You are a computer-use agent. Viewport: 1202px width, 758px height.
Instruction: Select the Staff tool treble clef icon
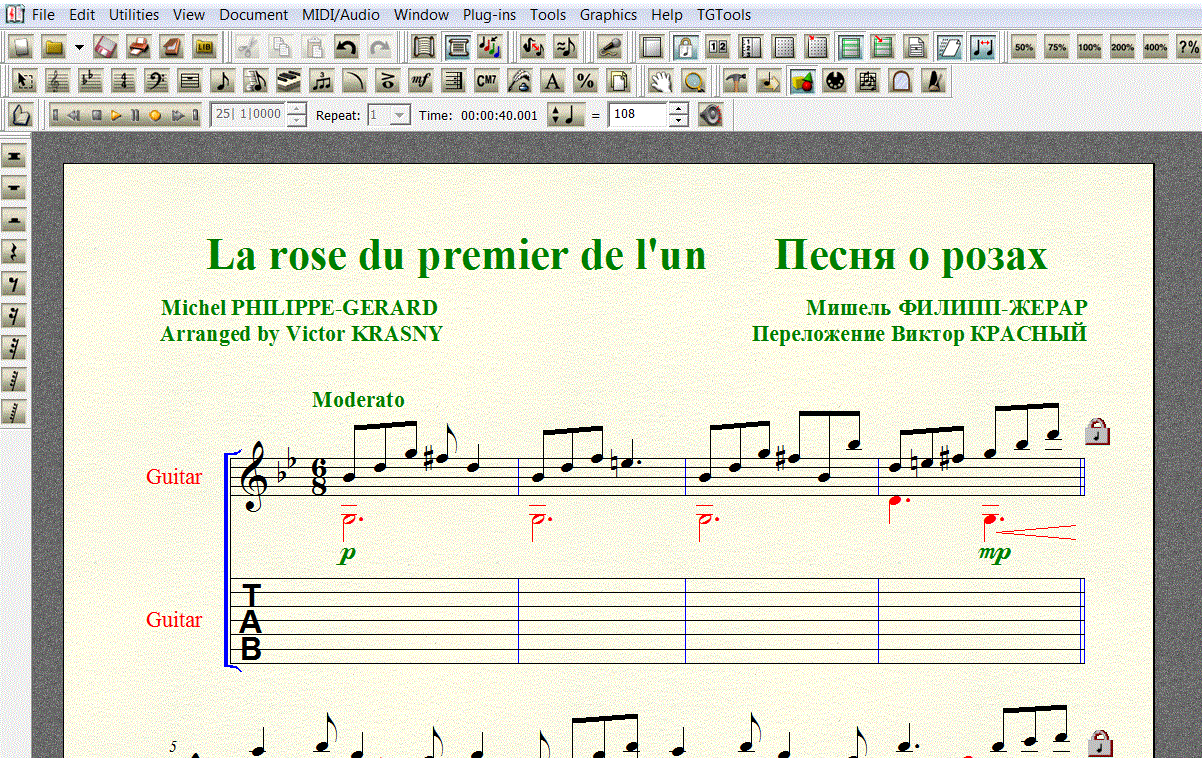coord(58,82)
